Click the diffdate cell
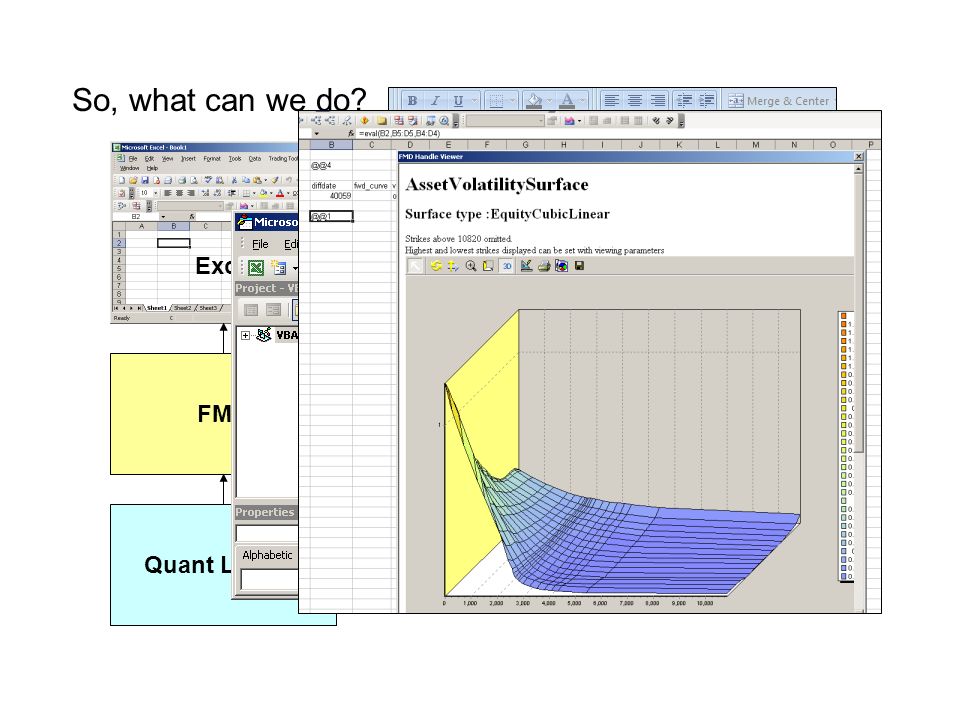 pos(331,186)
